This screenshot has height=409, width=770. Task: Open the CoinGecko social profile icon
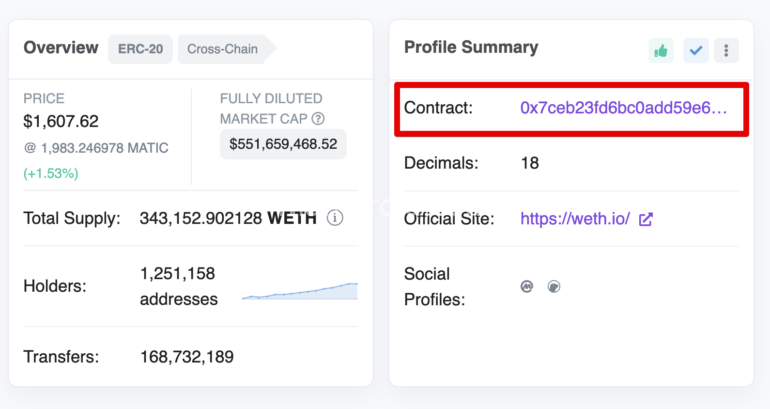point(554,286)
